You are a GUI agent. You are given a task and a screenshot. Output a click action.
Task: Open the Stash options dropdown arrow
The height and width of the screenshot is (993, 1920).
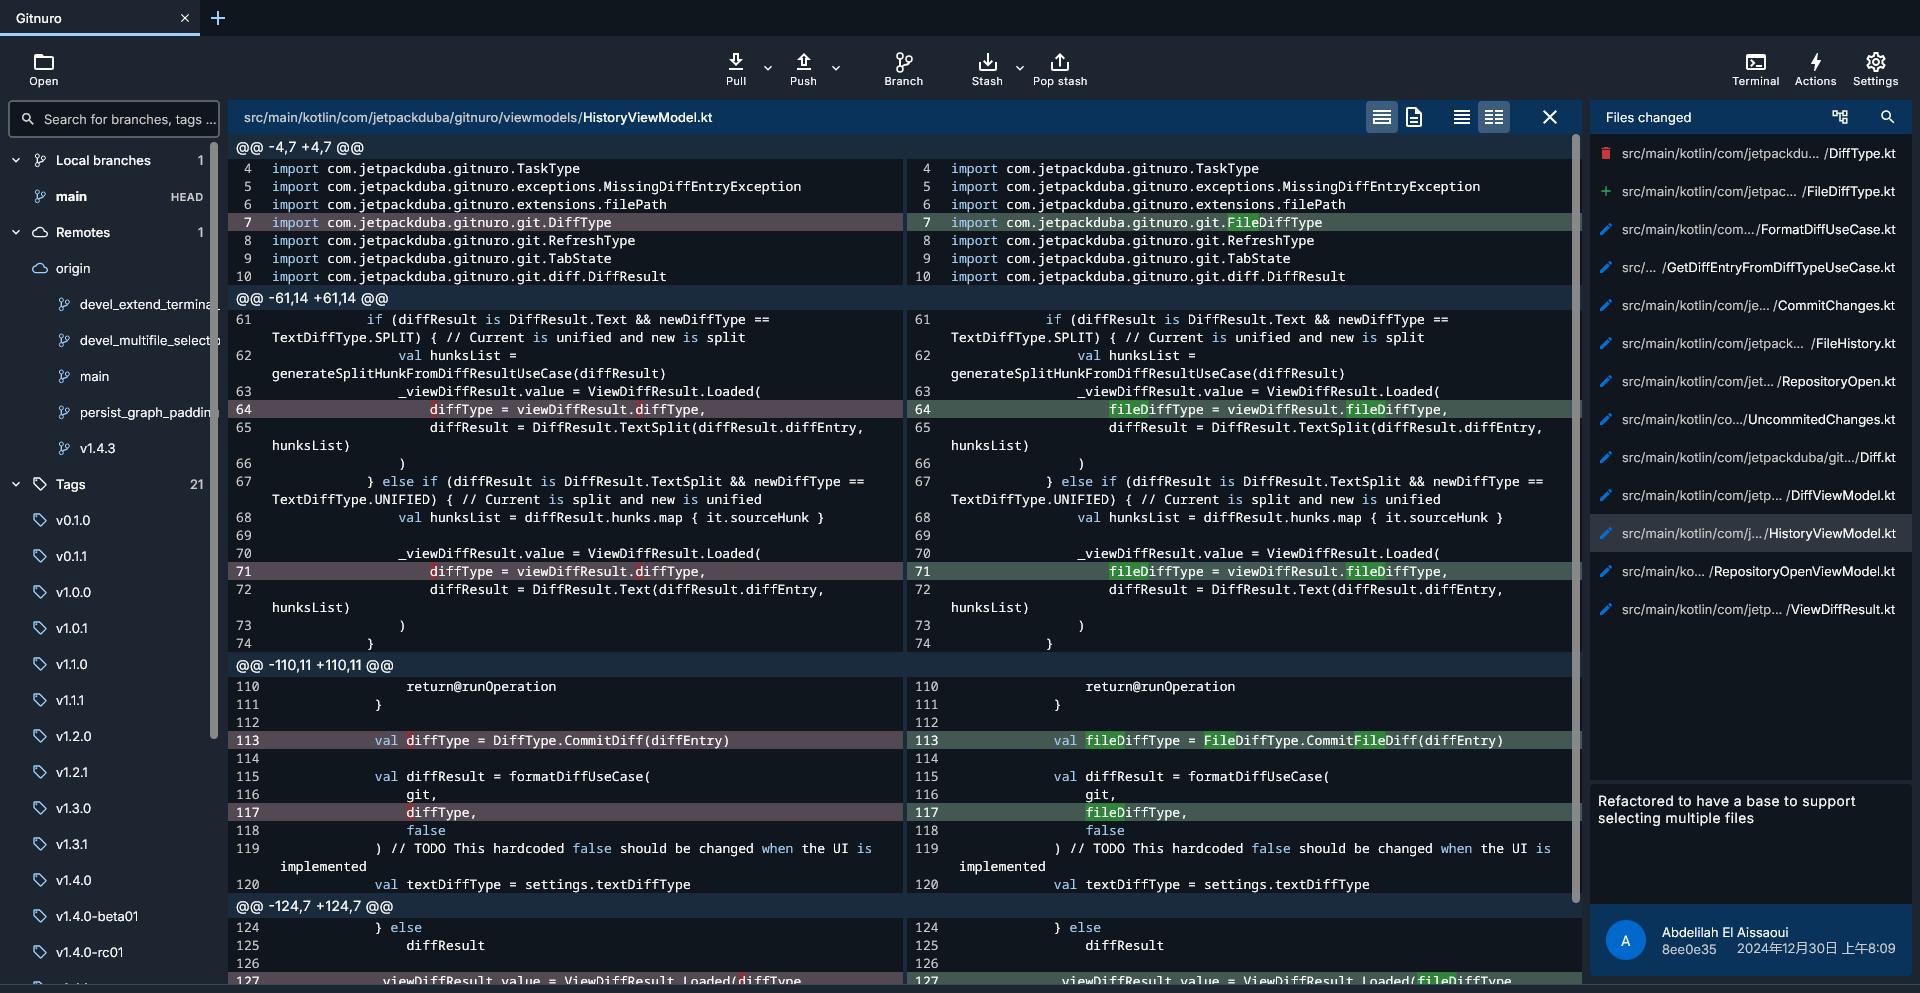(x=1020, y=68)
